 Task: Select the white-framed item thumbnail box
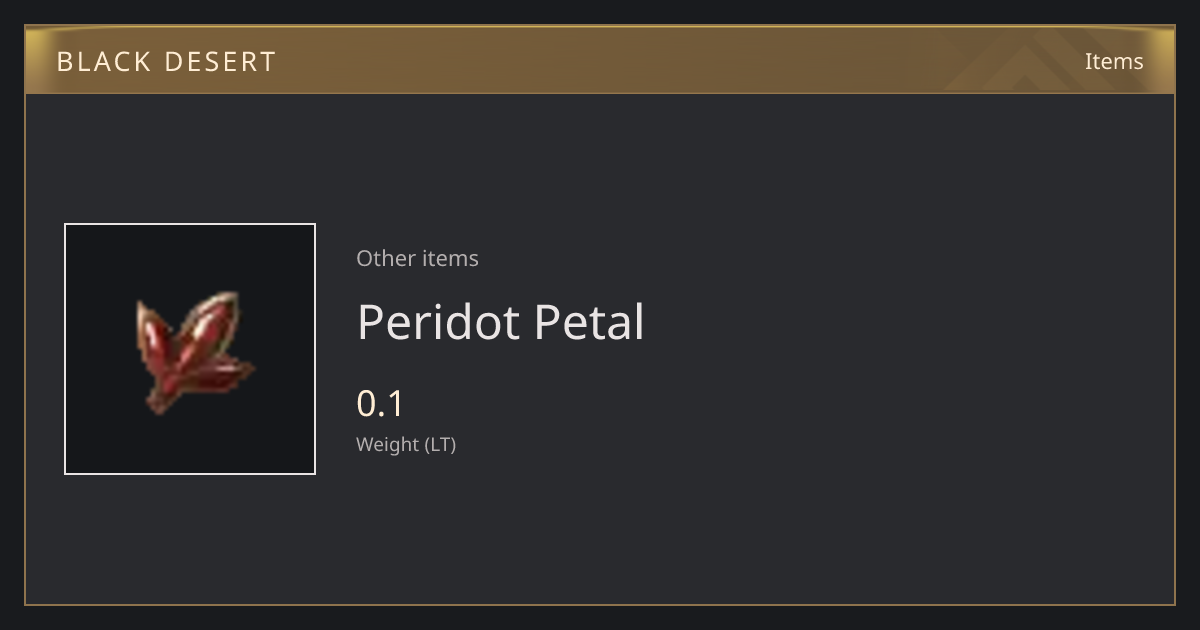[x=190, y=349]
